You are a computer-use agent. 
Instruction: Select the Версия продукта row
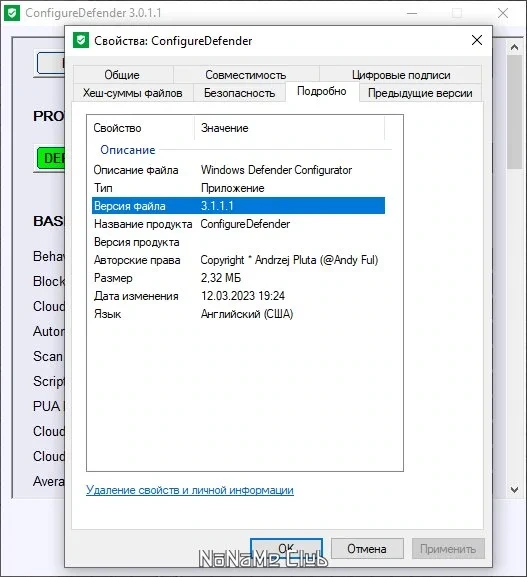(x=238, y=242)
